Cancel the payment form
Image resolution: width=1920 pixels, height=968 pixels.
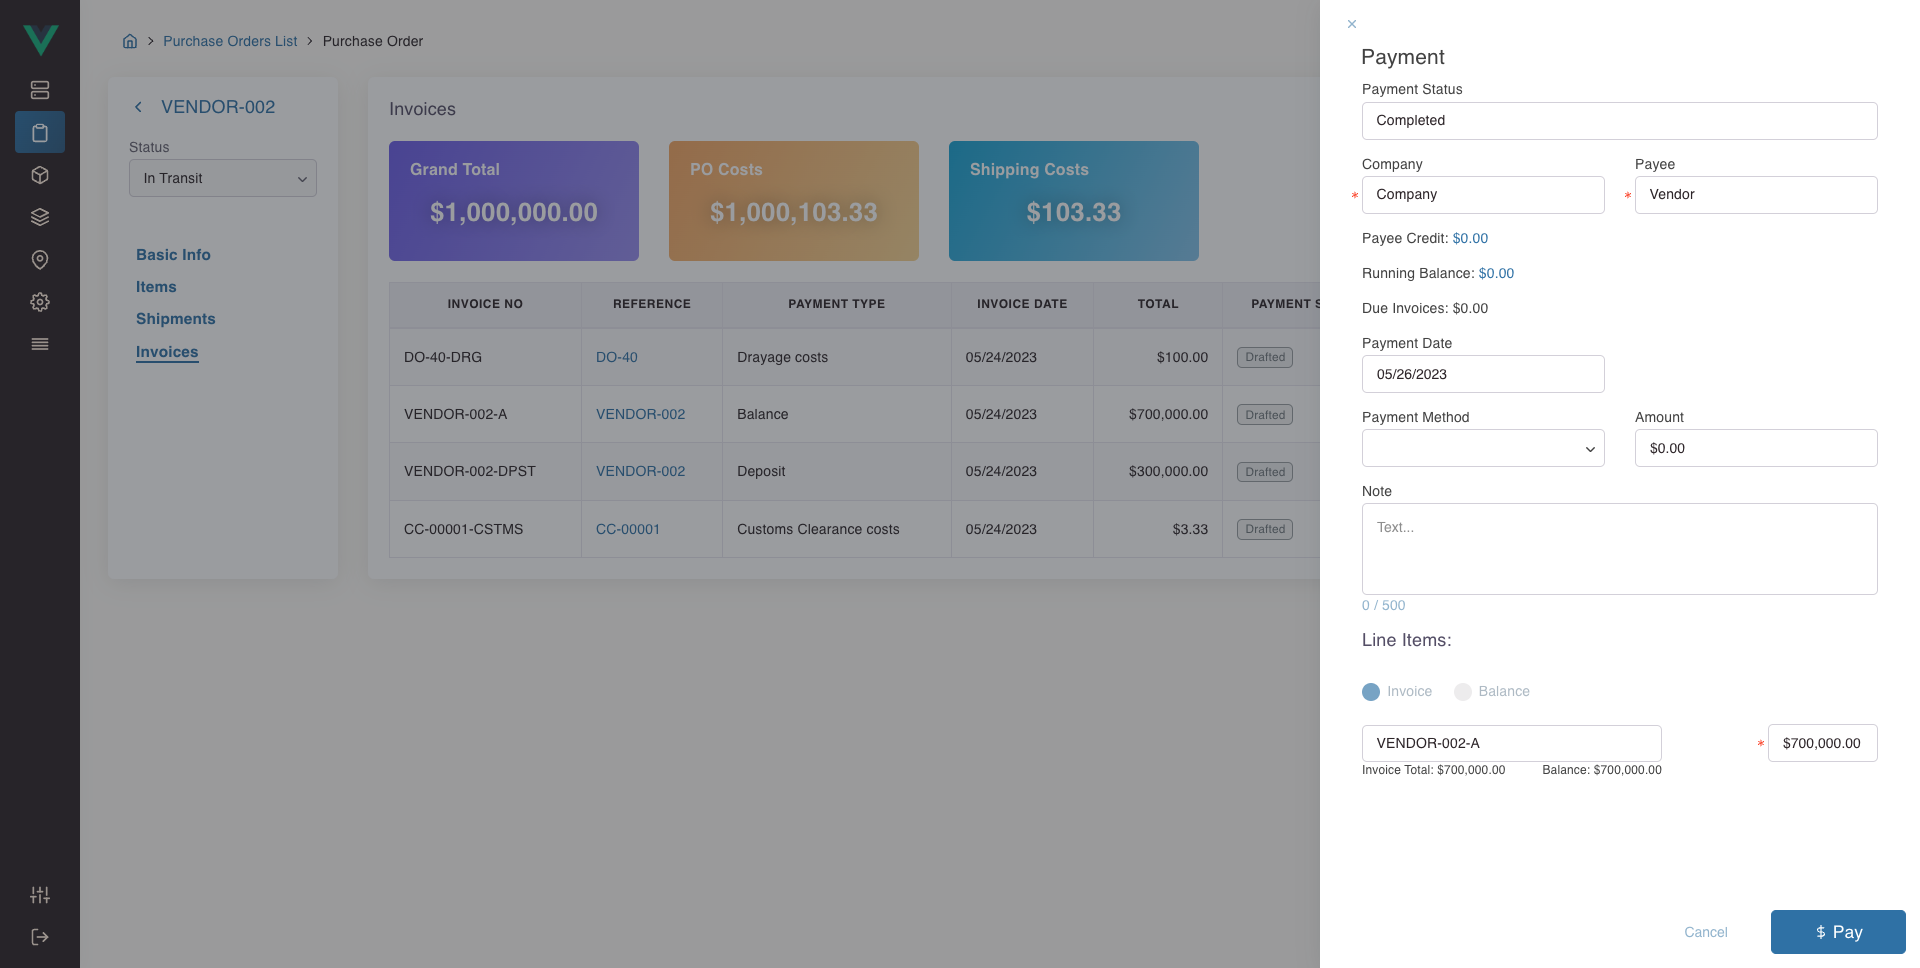1706,932
